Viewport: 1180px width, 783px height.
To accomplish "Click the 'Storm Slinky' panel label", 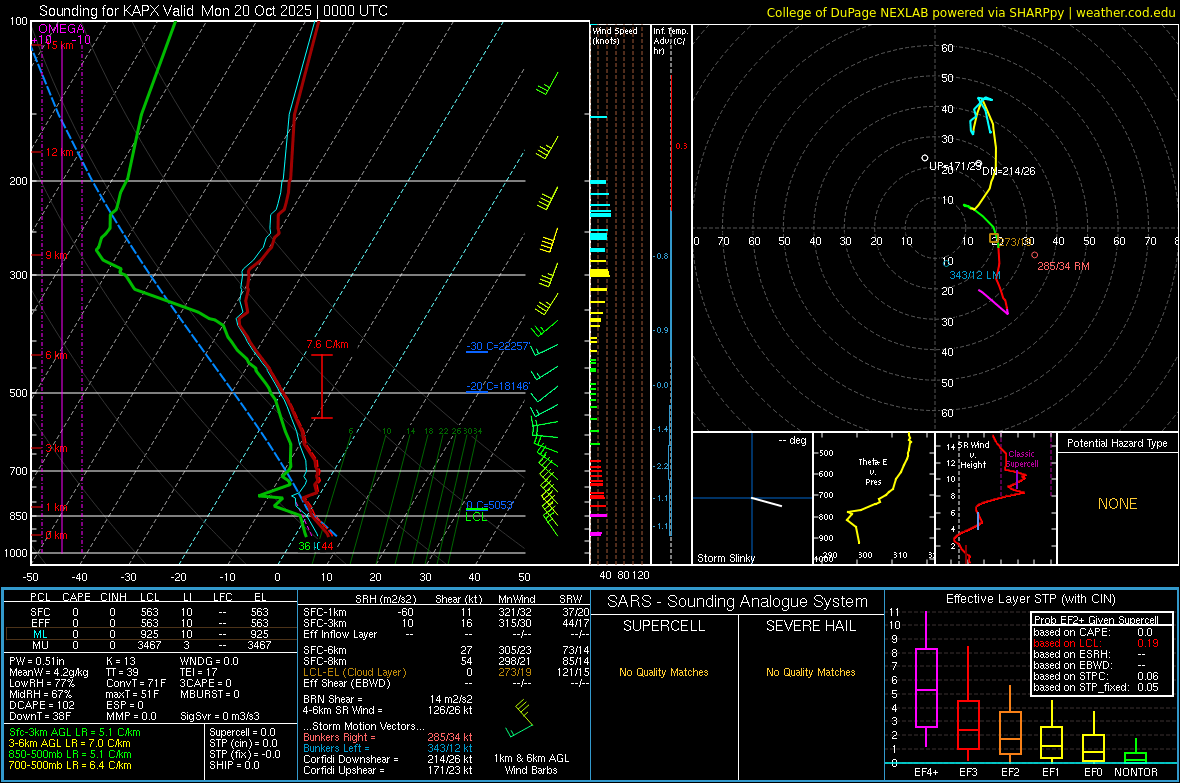I will [725, 558].
